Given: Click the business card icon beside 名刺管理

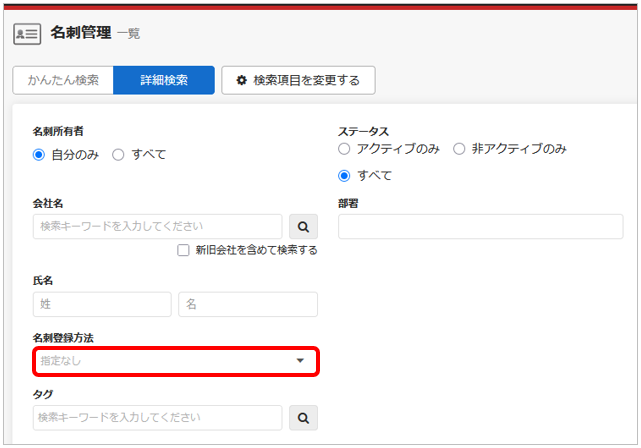Looking at the screenshot, I should coord(26,33).
